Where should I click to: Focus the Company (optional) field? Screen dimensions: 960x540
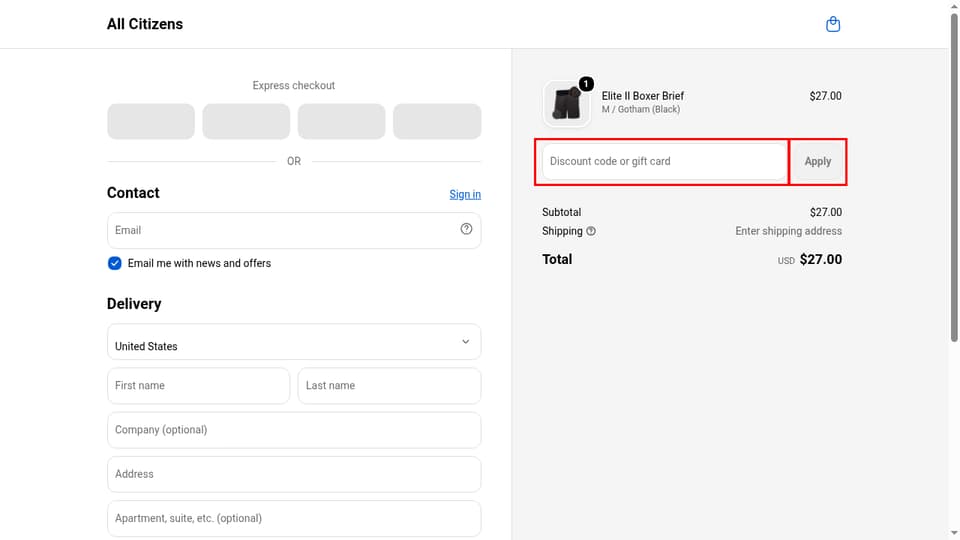click(x=294, y=430)
